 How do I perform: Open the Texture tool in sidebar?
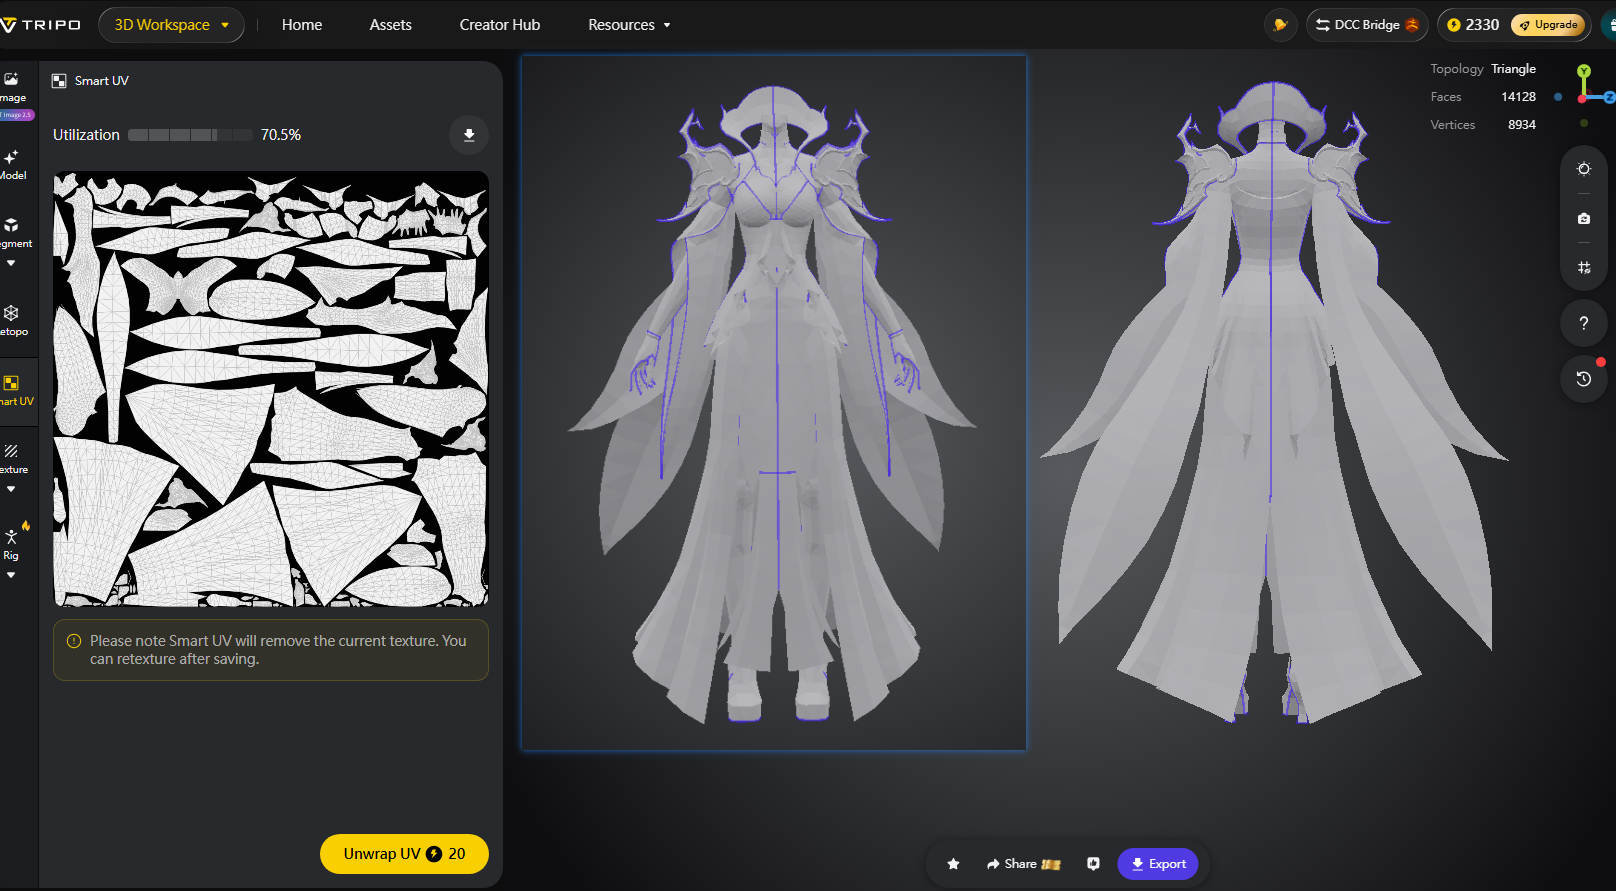(x=12, y=459)
